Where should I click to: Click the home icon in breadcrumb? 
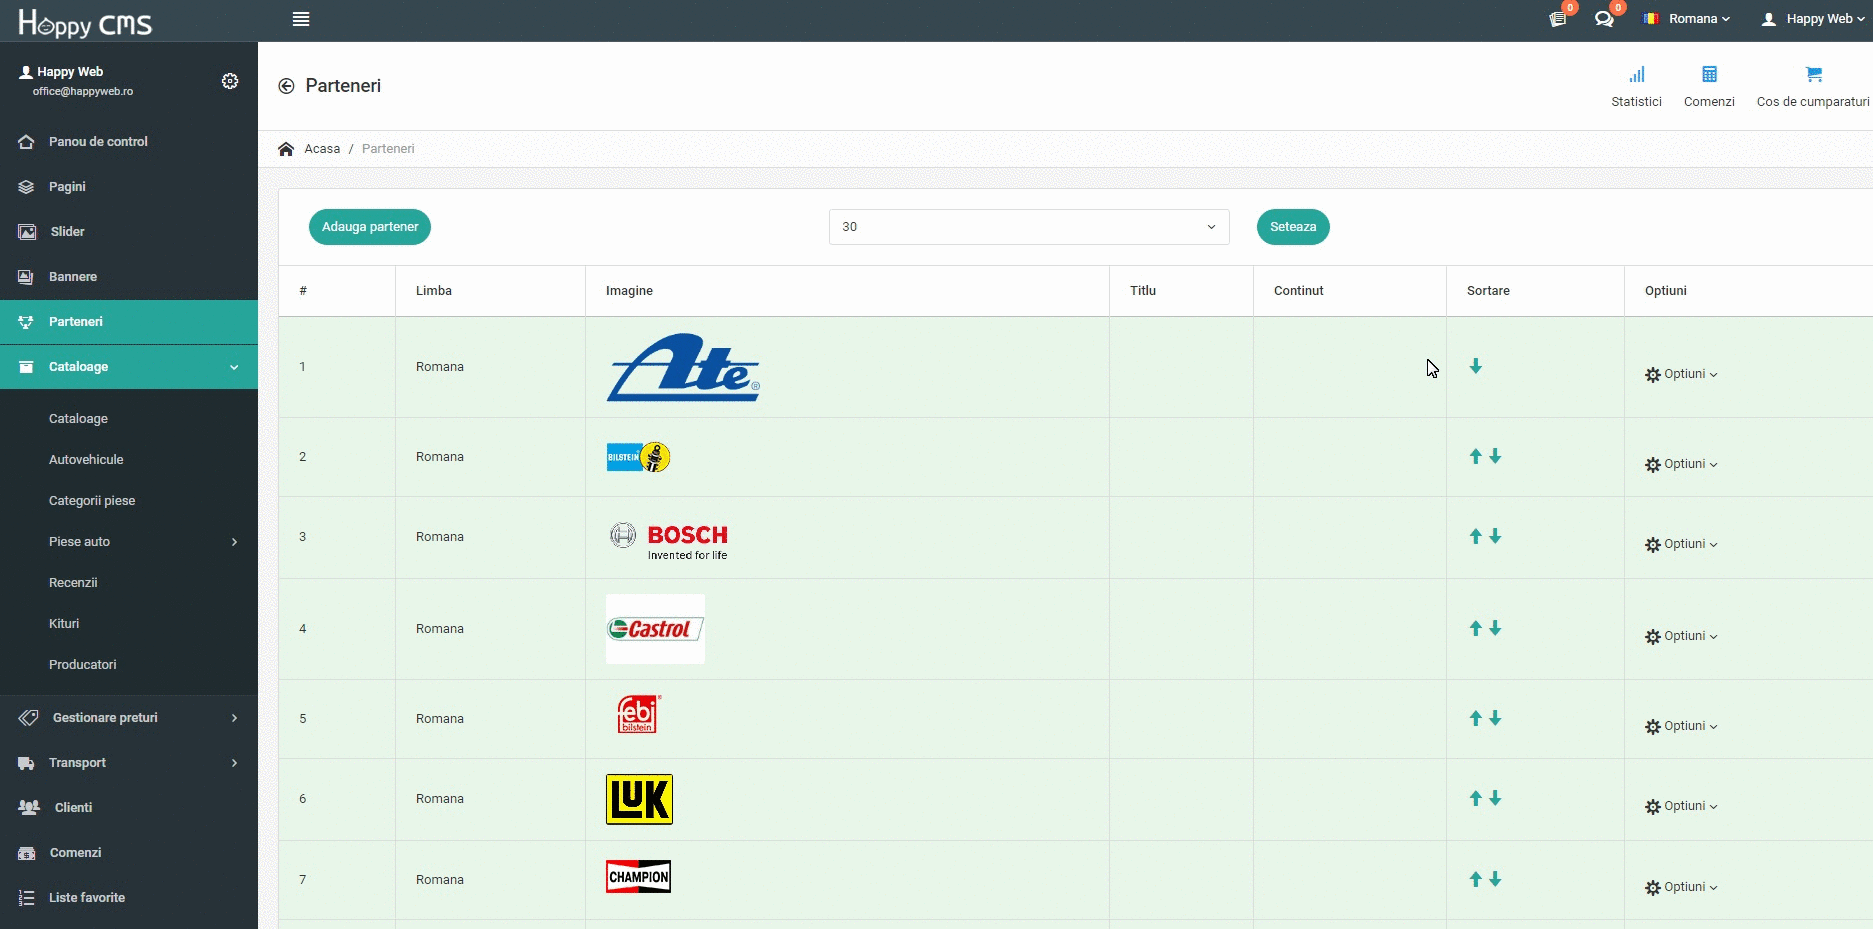click(x=286, y=149)
